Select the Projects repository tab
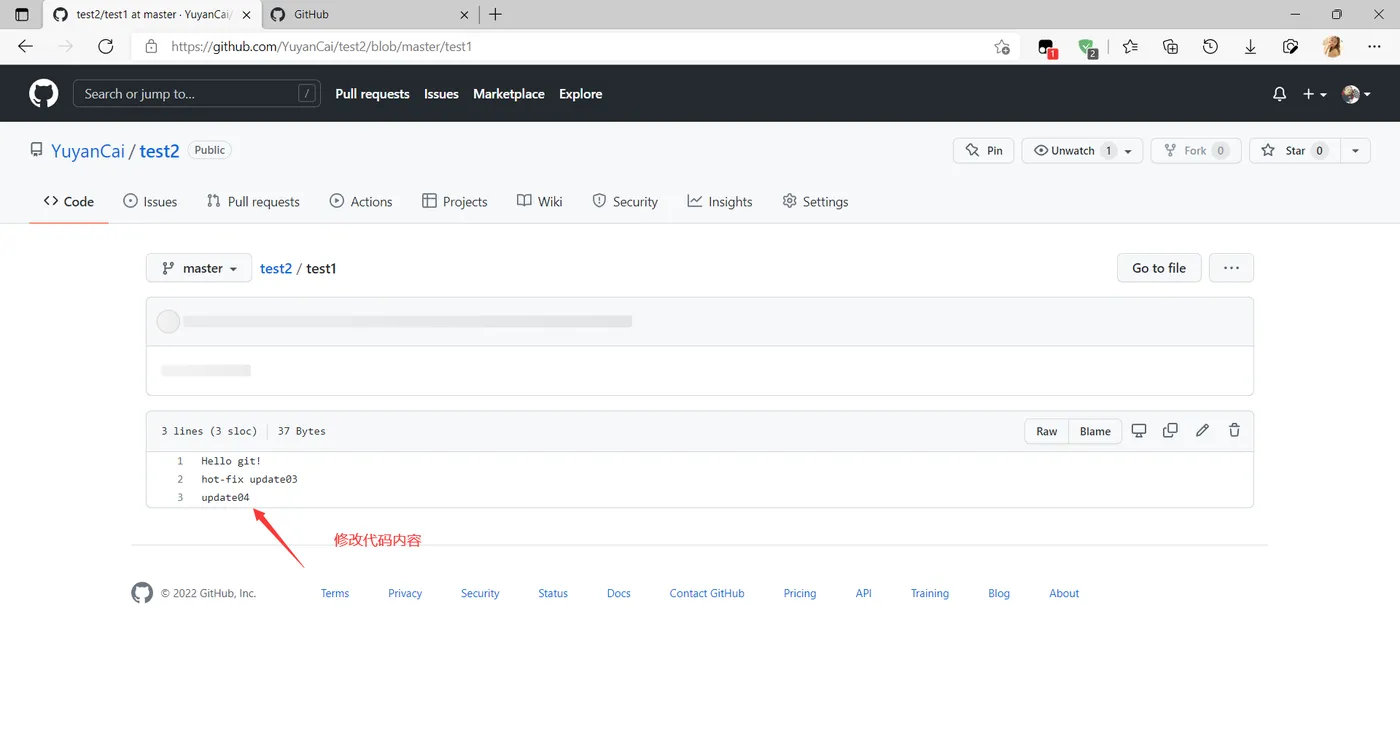Image resolution: width=1400 pixels, height=751 pixels. 455,201
